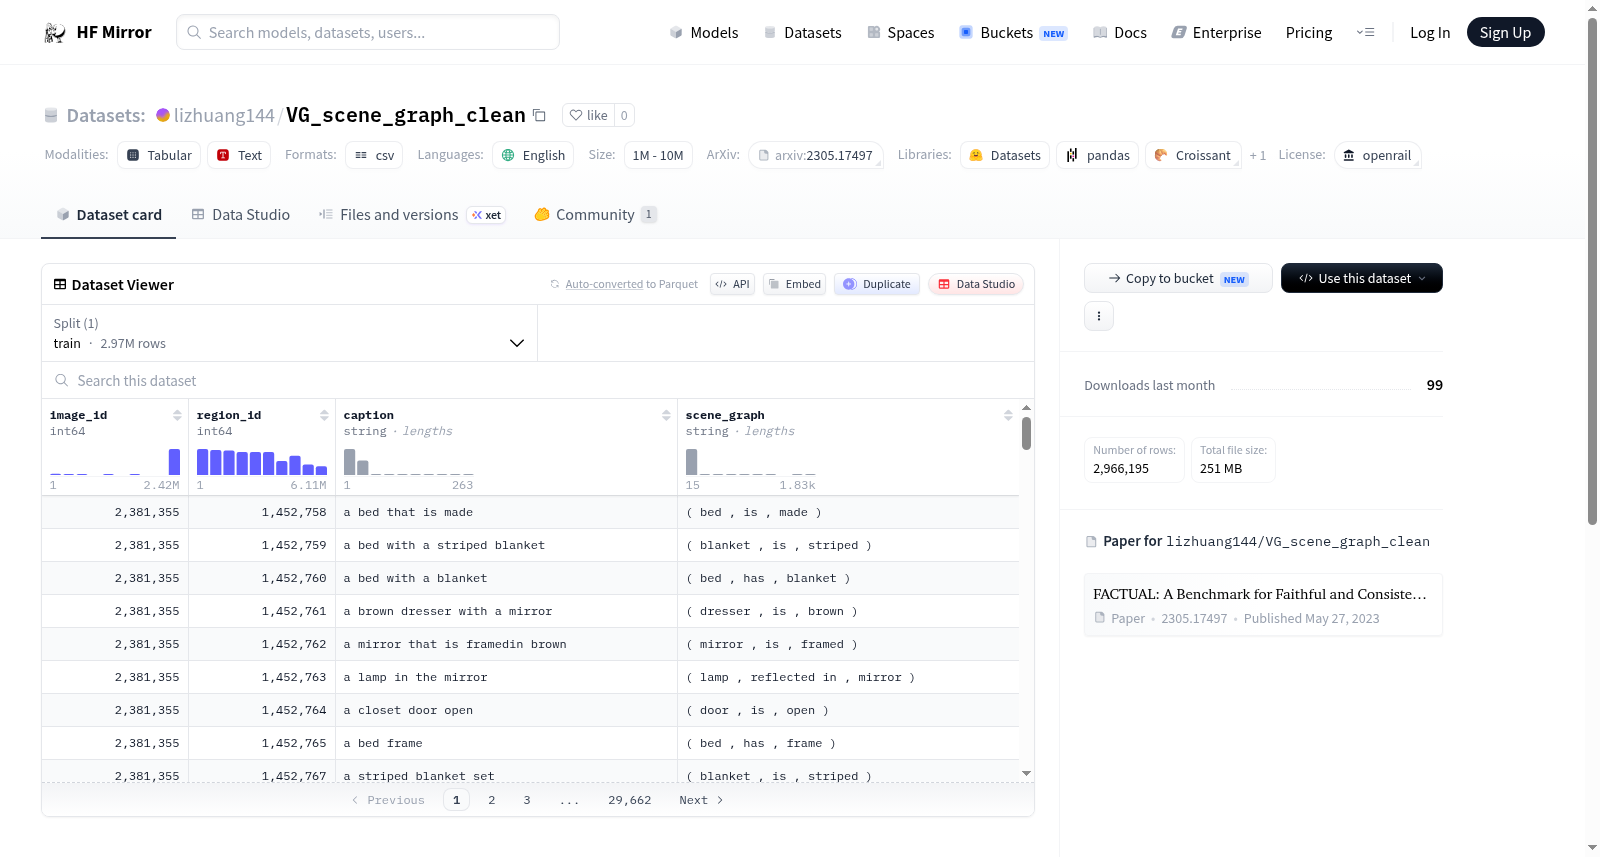Viewport: 1600px width, 857px height.
Task: Sort by the image_id column arrows
Action: [x=177, y=415]
